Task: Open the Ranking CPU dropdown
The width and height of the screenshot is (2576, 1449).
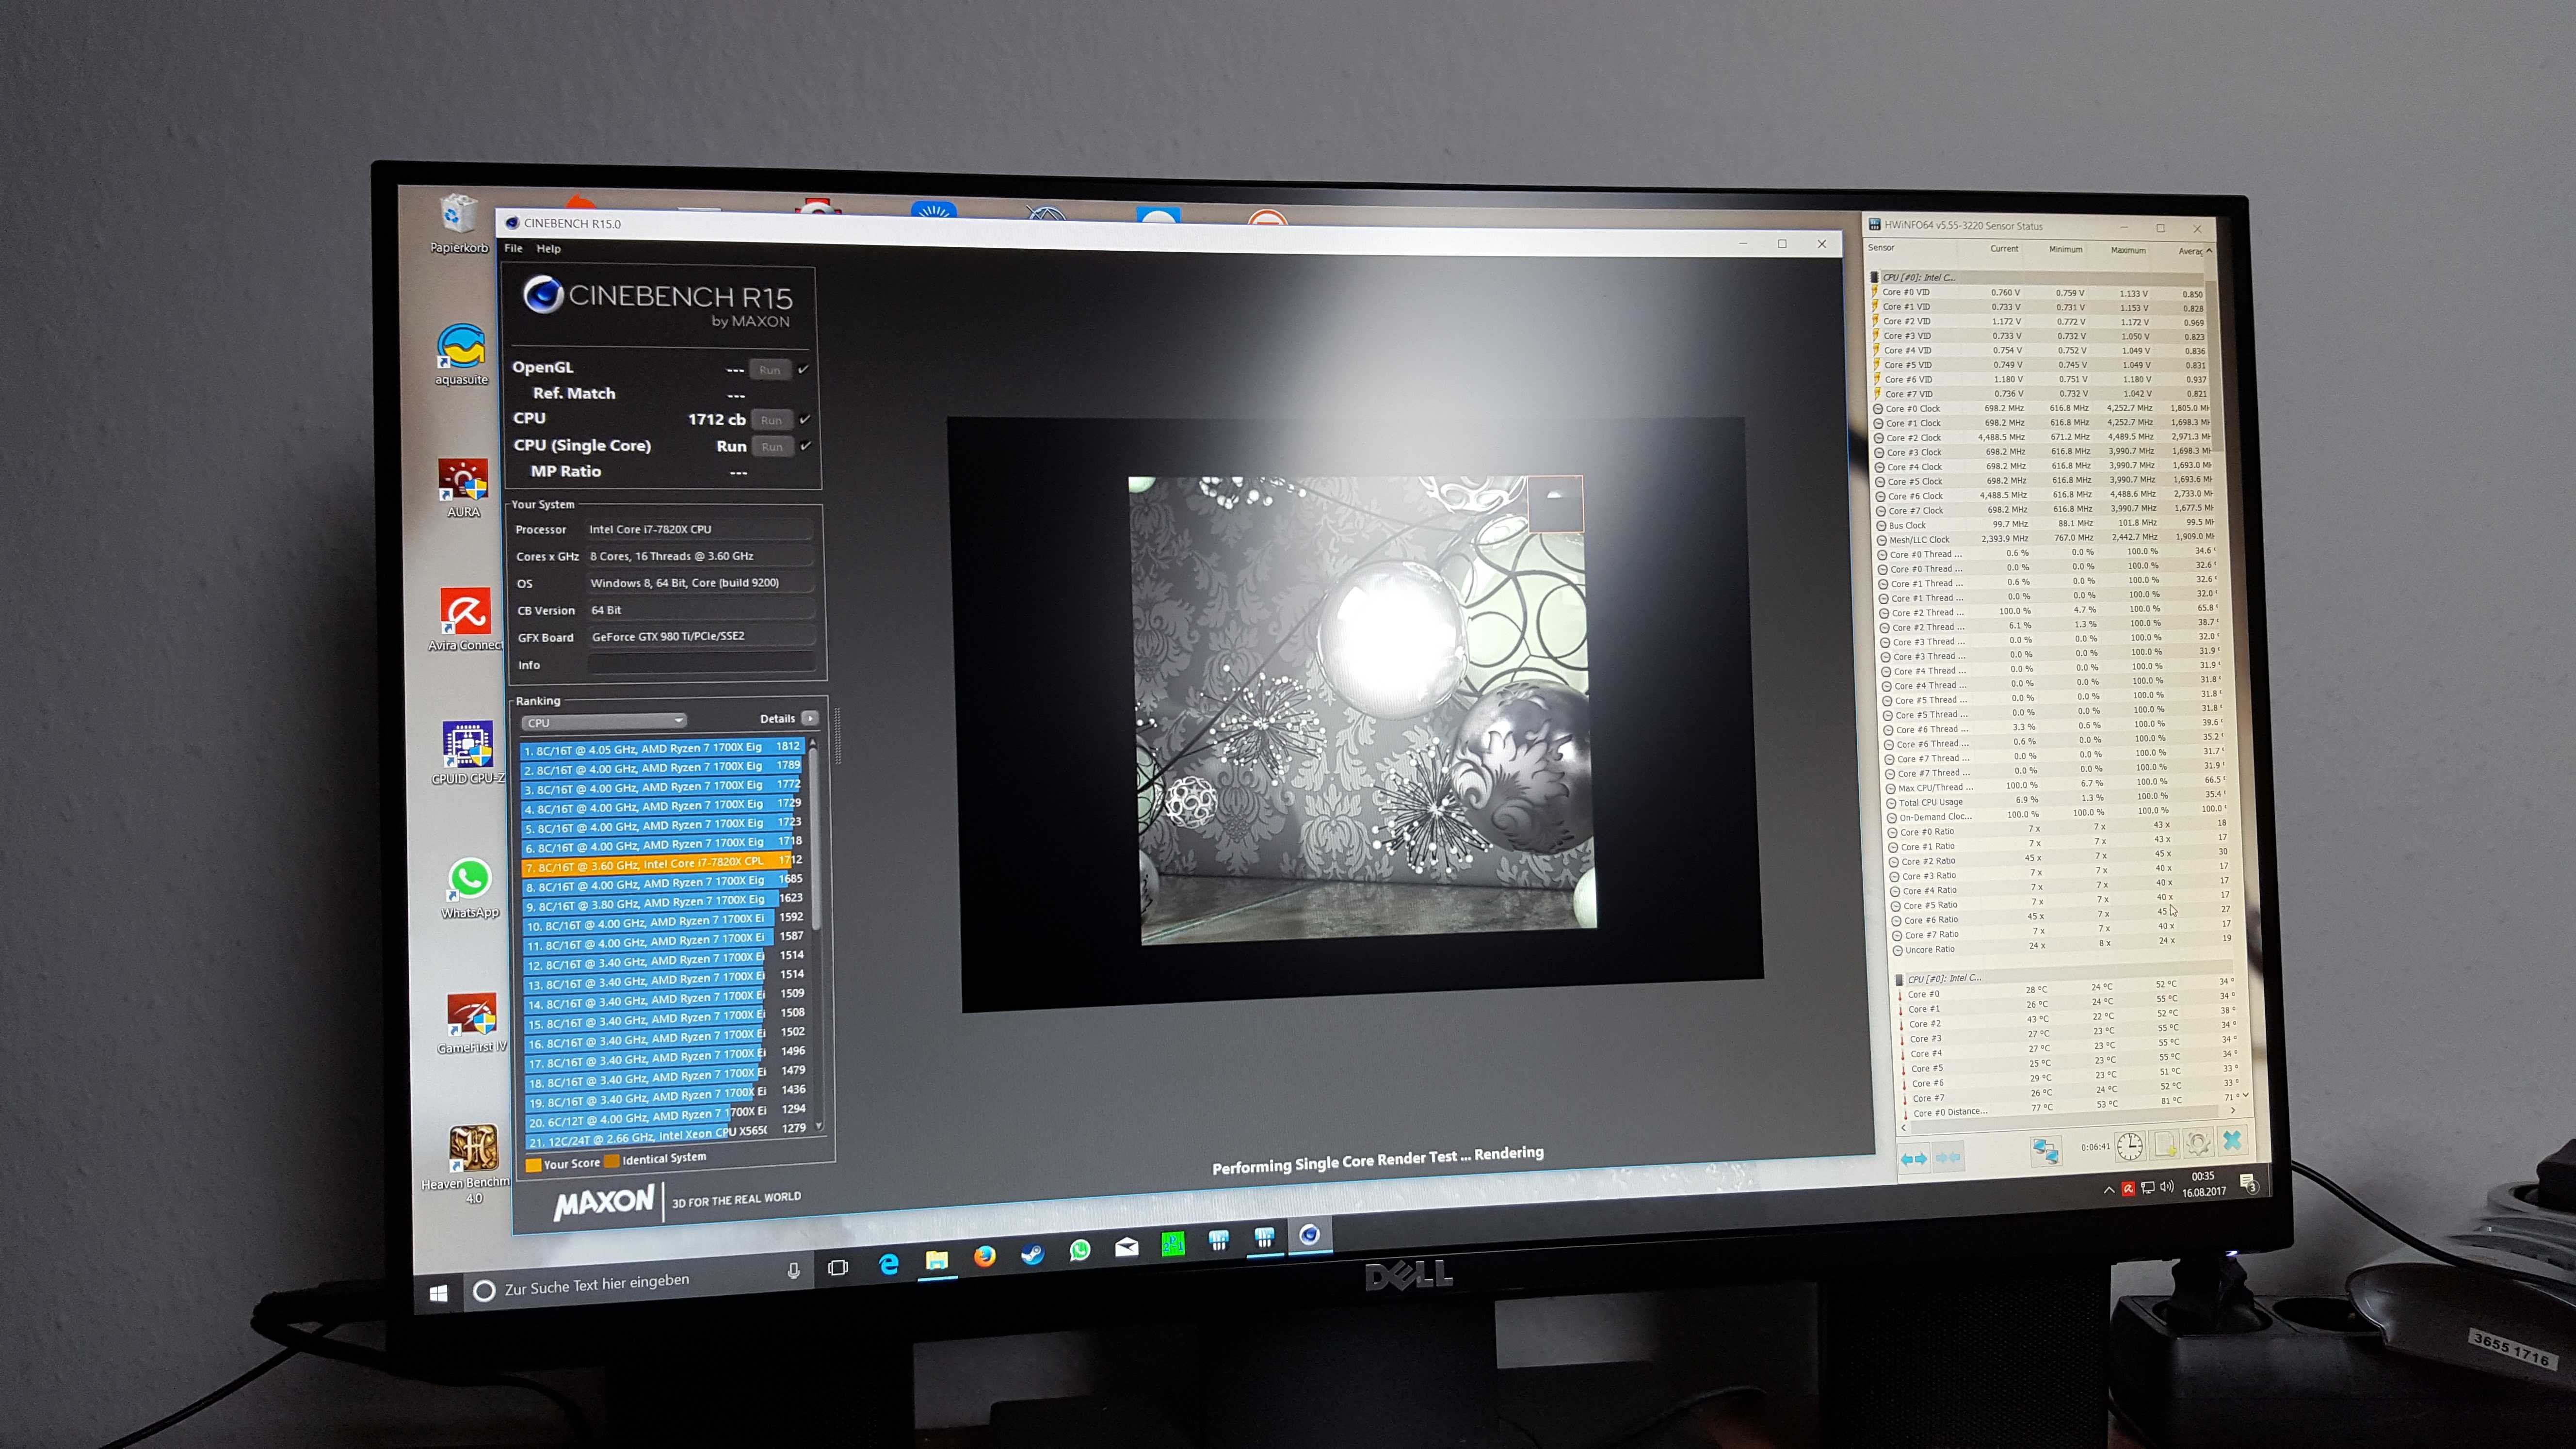Action: coord(604,722)
